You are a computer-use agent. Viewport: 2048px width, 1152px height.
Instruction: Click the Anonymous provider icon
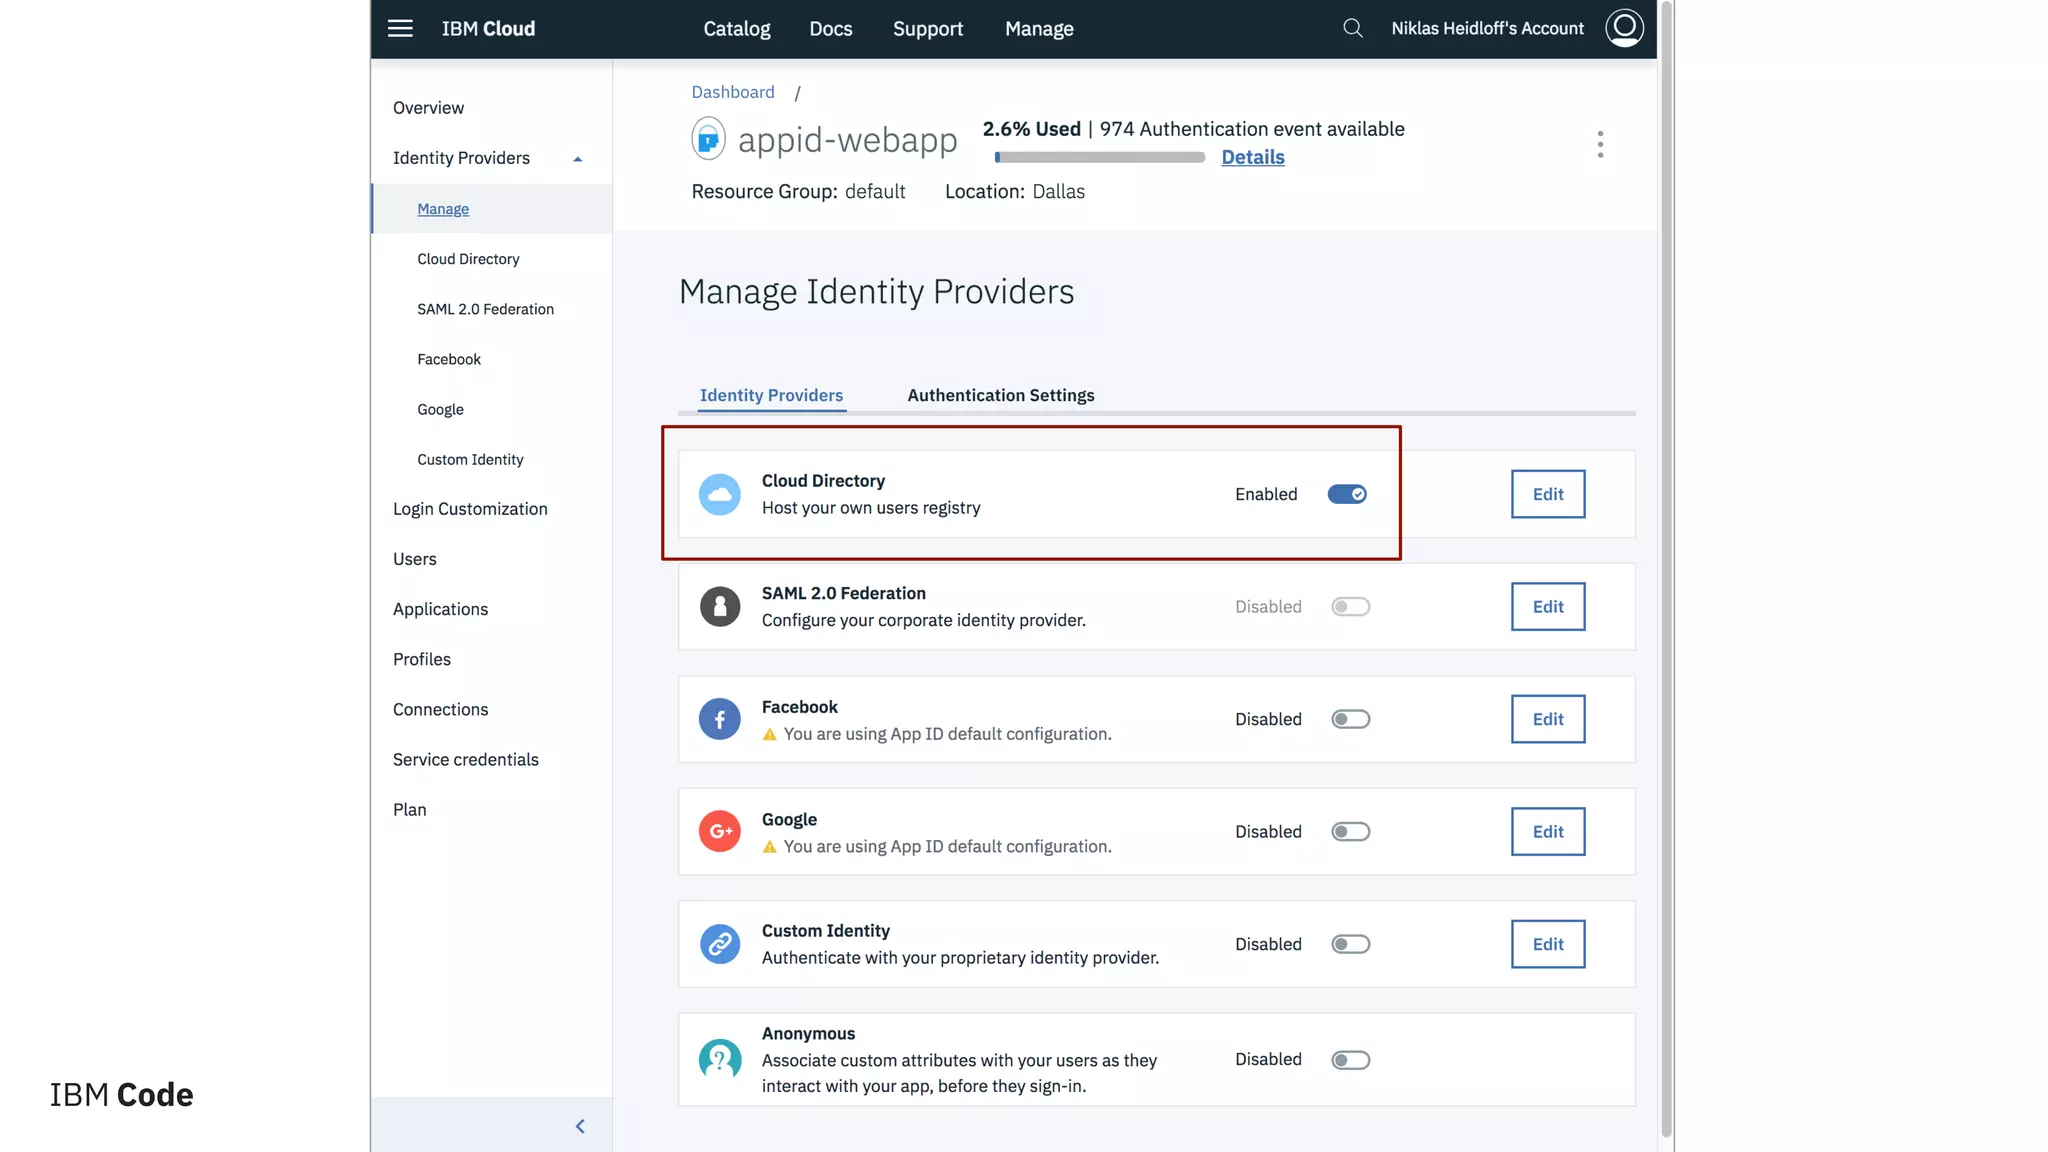[719, 1059]
